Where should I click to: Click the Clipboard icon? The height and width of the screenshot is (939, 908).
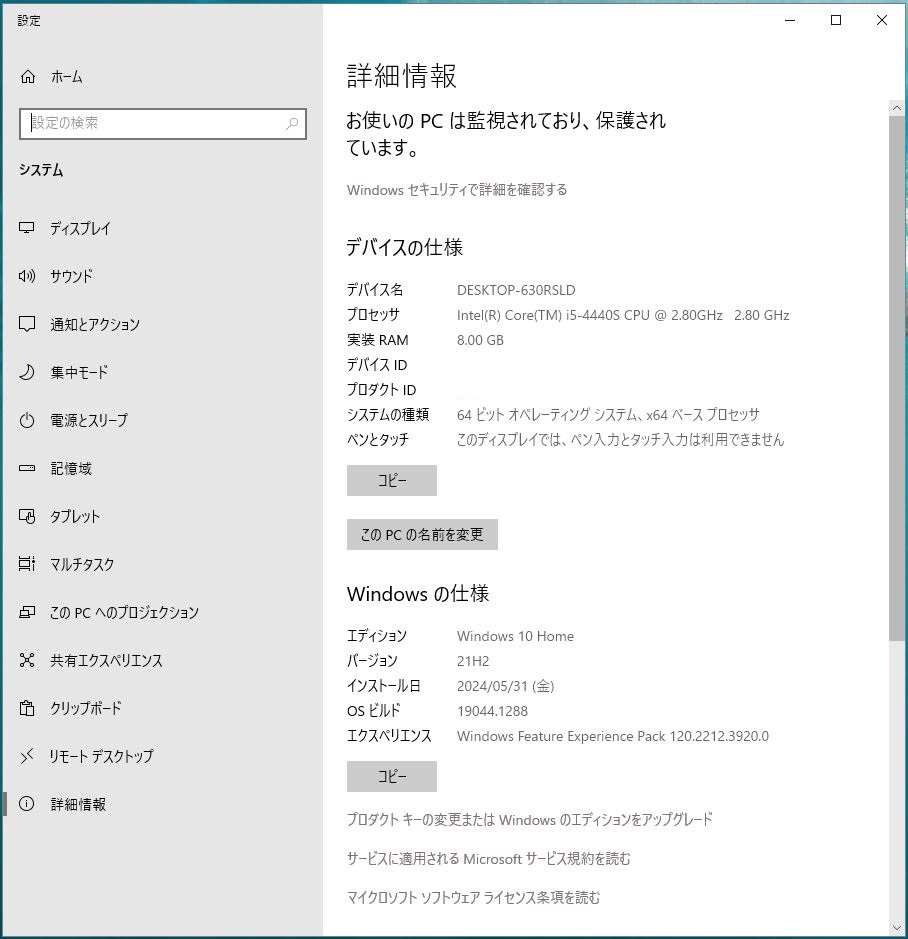26,708
